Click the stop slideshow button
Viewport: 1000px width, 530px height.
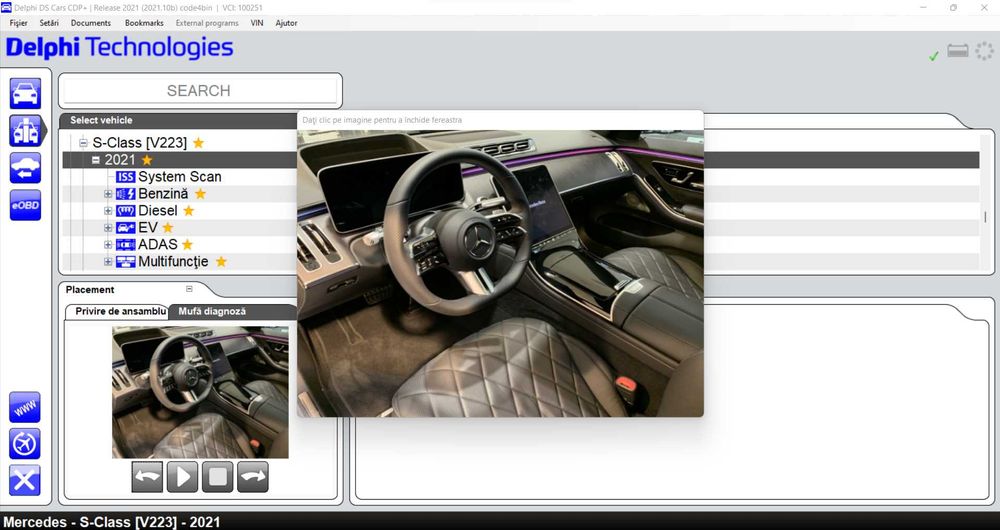(x=217, y=477)
